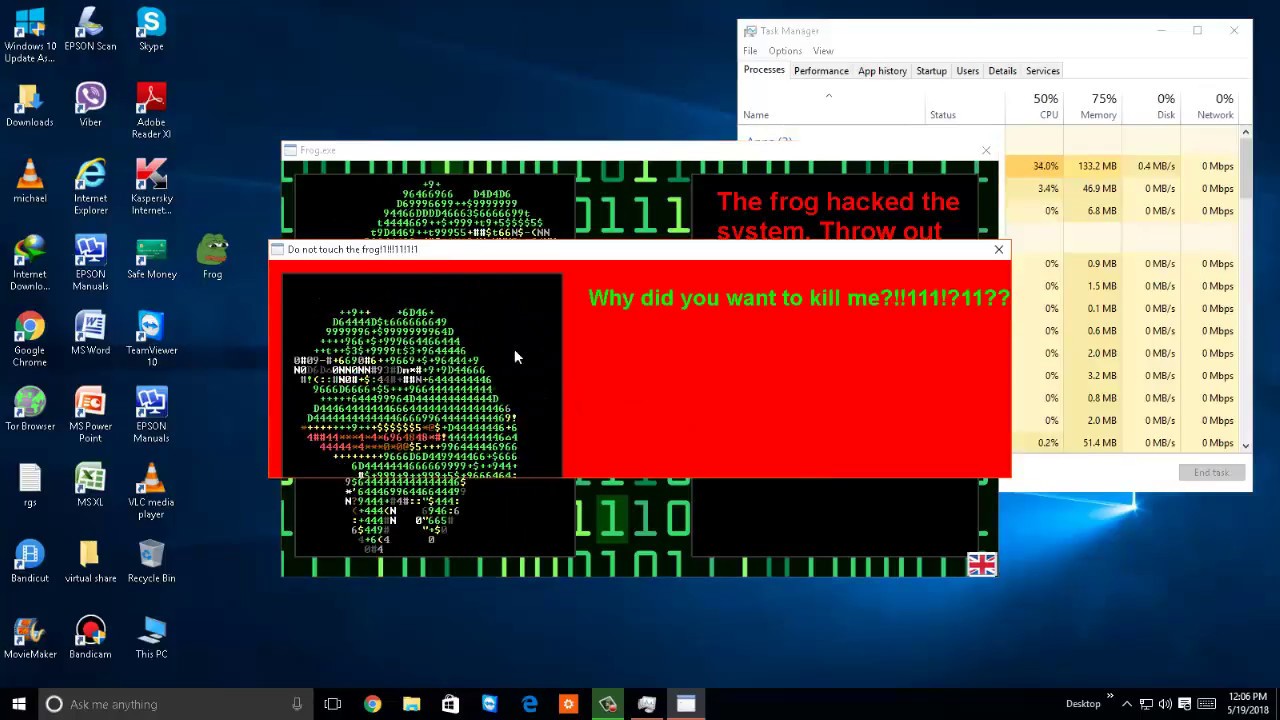The height and width of the screenshot is (720, 1280).
Task: Launch Viber from the desktop
Action: point(90,106)
